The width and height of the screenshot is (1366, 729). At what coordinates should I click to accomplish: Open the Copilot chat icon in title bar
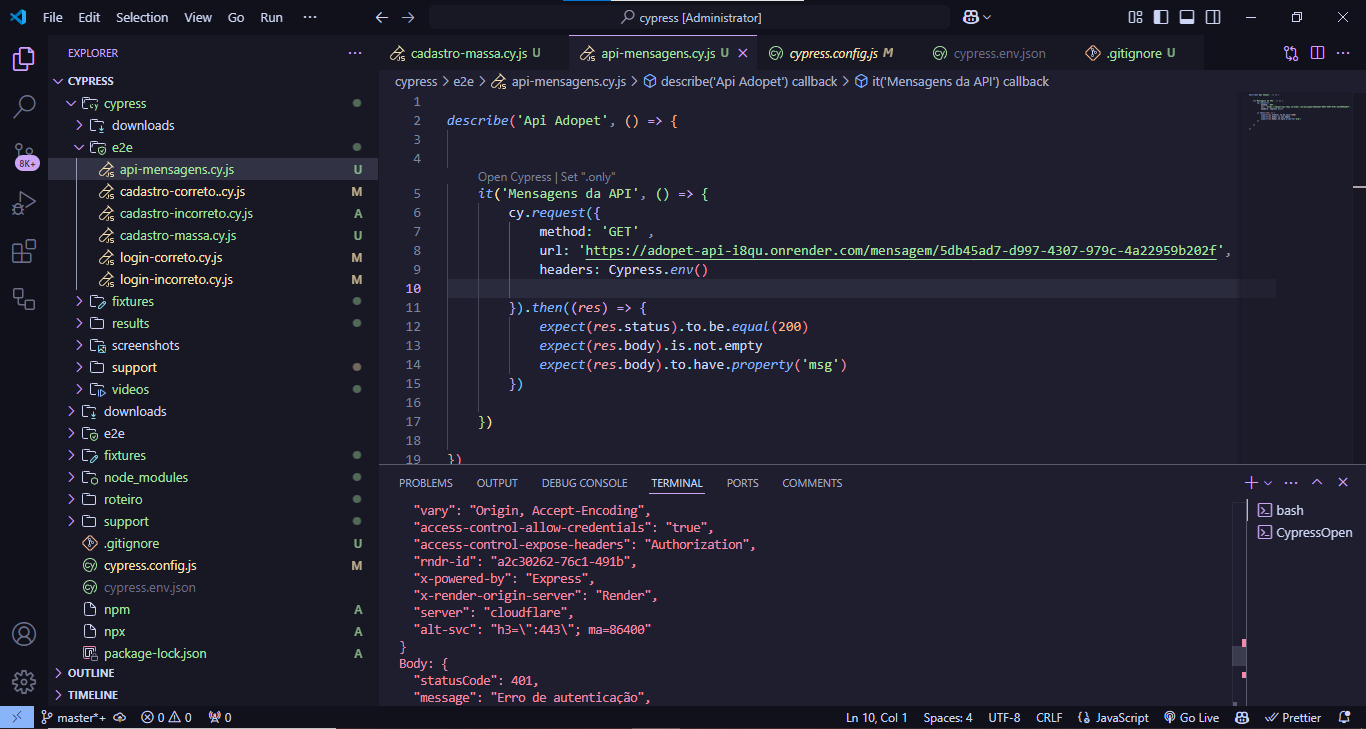(x=977, y=17)
